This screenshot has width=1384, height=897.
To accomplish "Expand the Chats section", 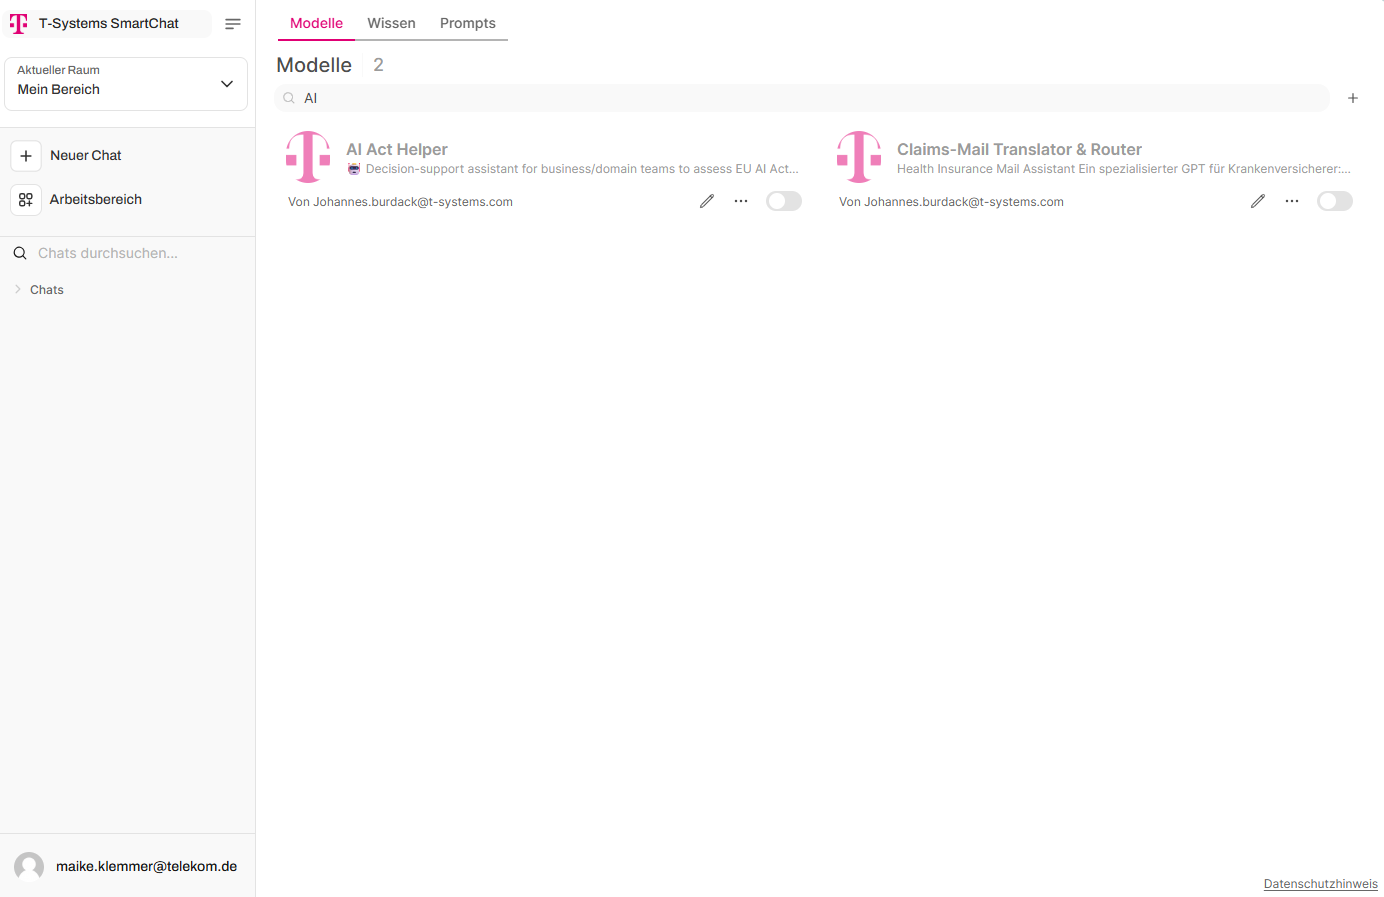I will (40, 290).
